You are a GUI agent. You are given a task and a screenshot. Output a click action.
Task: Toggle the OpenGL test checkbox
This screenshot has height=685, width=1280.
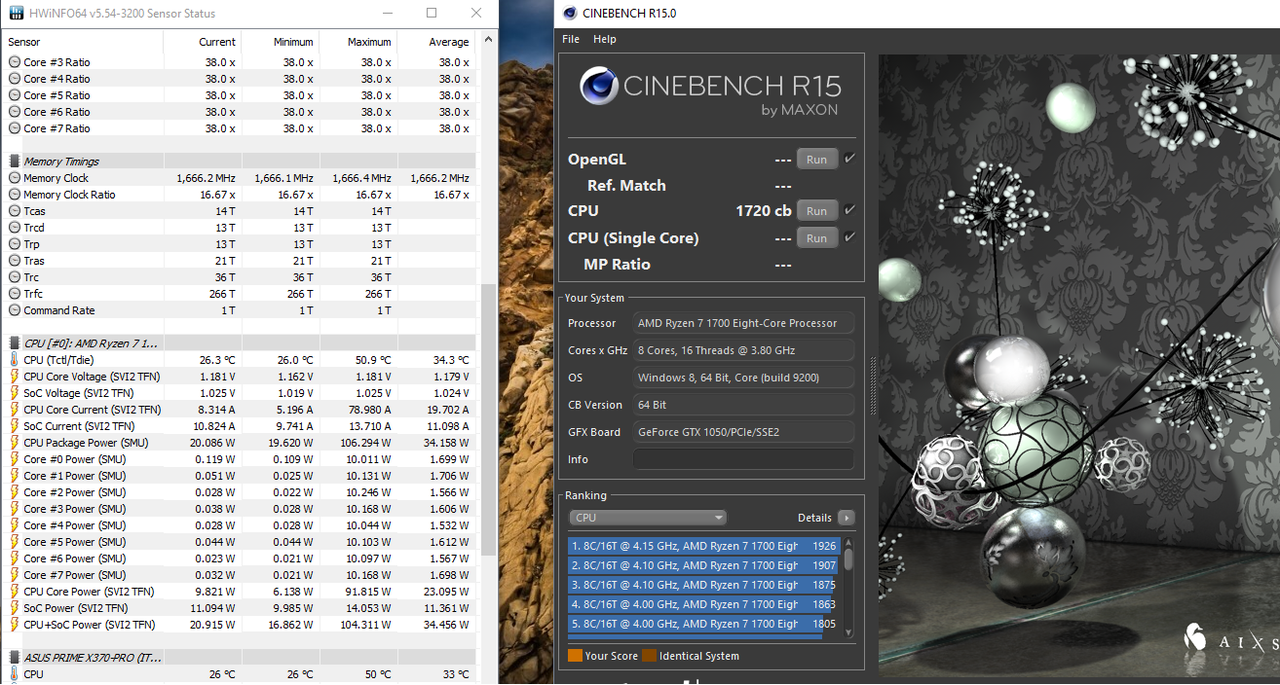point(849,158)
